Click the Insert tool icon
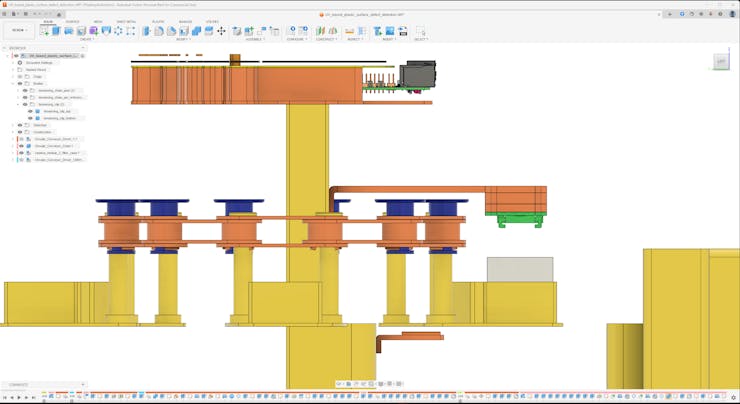 pos(379,31)
